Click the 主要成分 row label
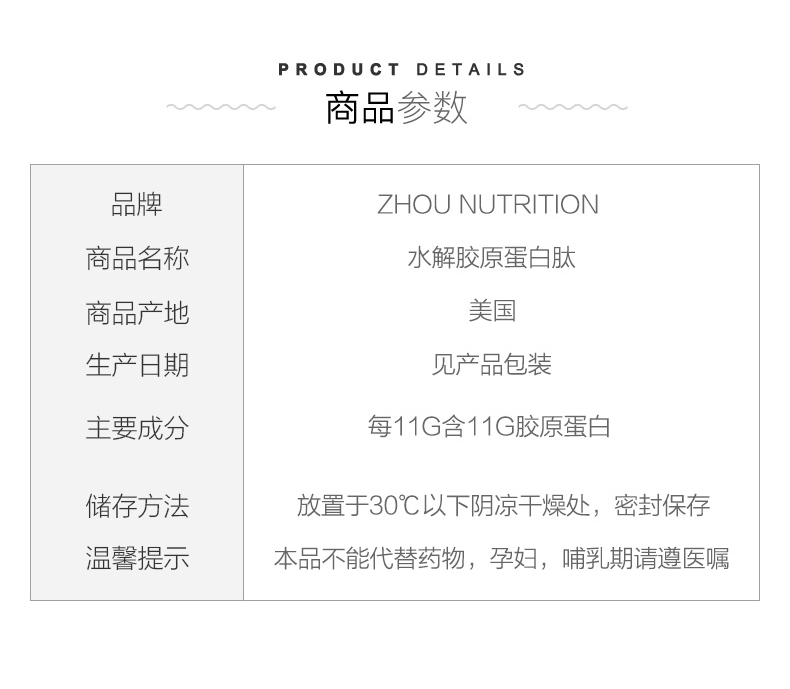The image size is (790, 689). click(x=137, y=428)
